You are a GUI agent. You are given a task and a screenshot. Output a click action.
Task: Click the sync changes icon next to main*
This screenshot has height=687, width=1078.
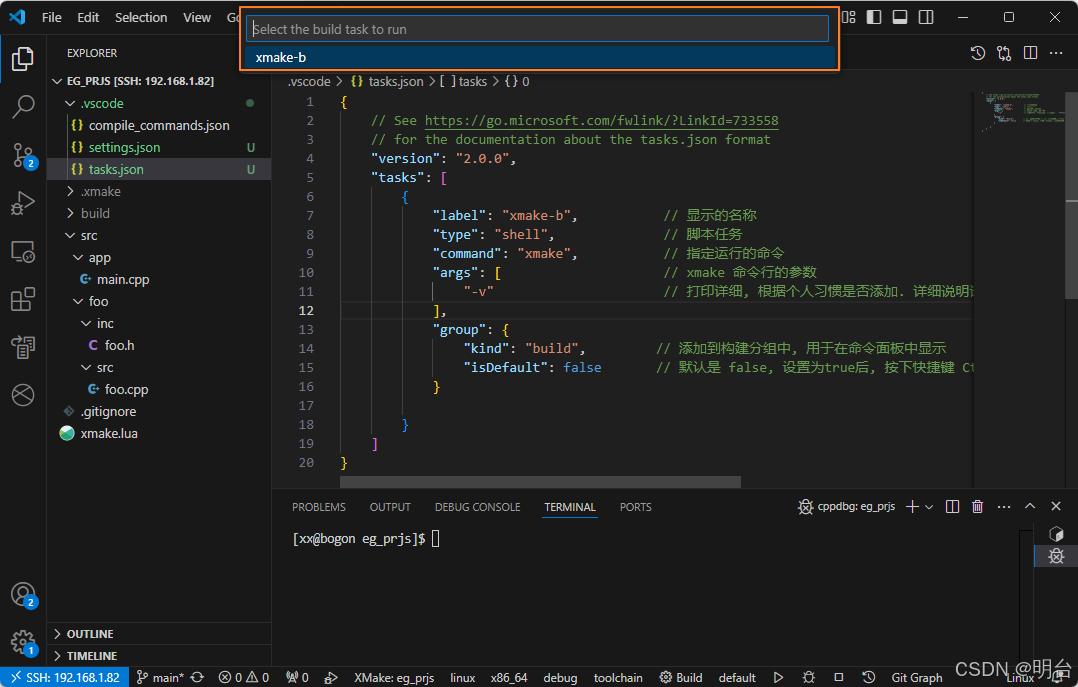point(197,677)
